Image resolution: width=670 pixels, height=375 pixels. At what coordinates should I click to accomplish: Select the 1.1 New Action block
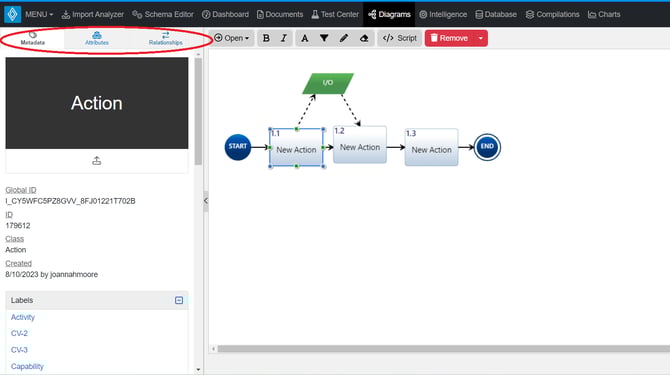pos(297,147)
